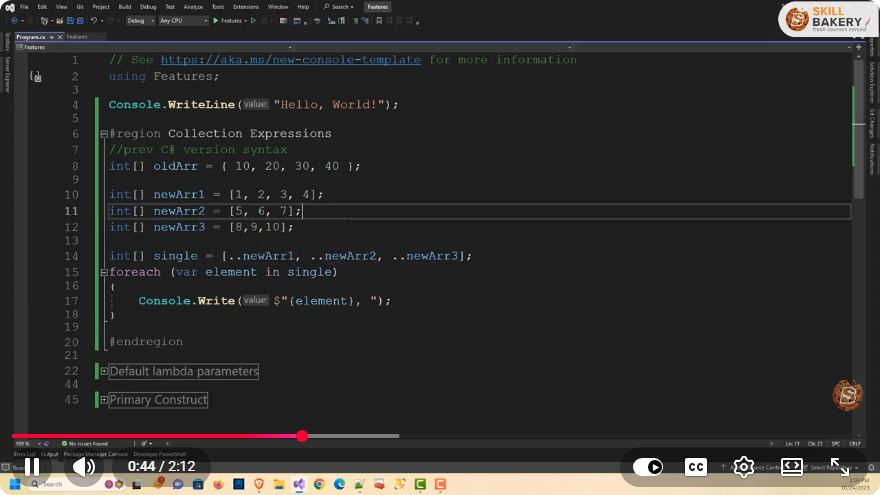880x495 pixels.
Task: Click the Console.WriteLine text on line 4
Action: pyautogui.click(x=172, y=105)
